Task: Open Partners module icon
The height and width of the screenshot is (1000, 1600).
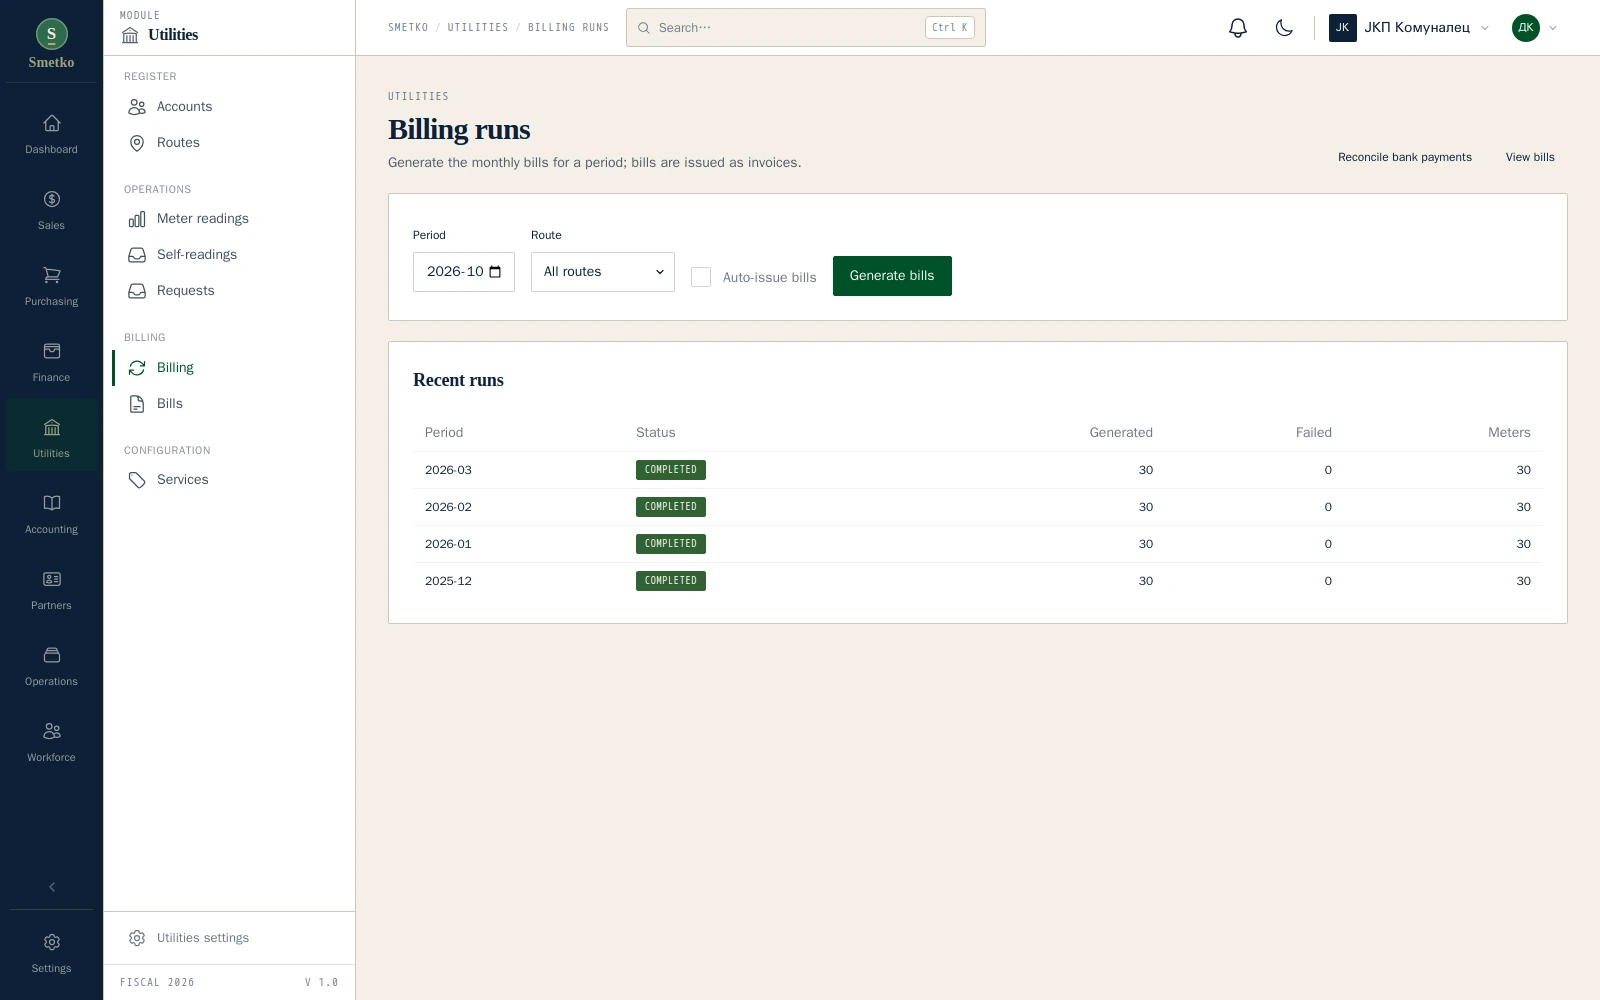Action: tap(51, 591)
